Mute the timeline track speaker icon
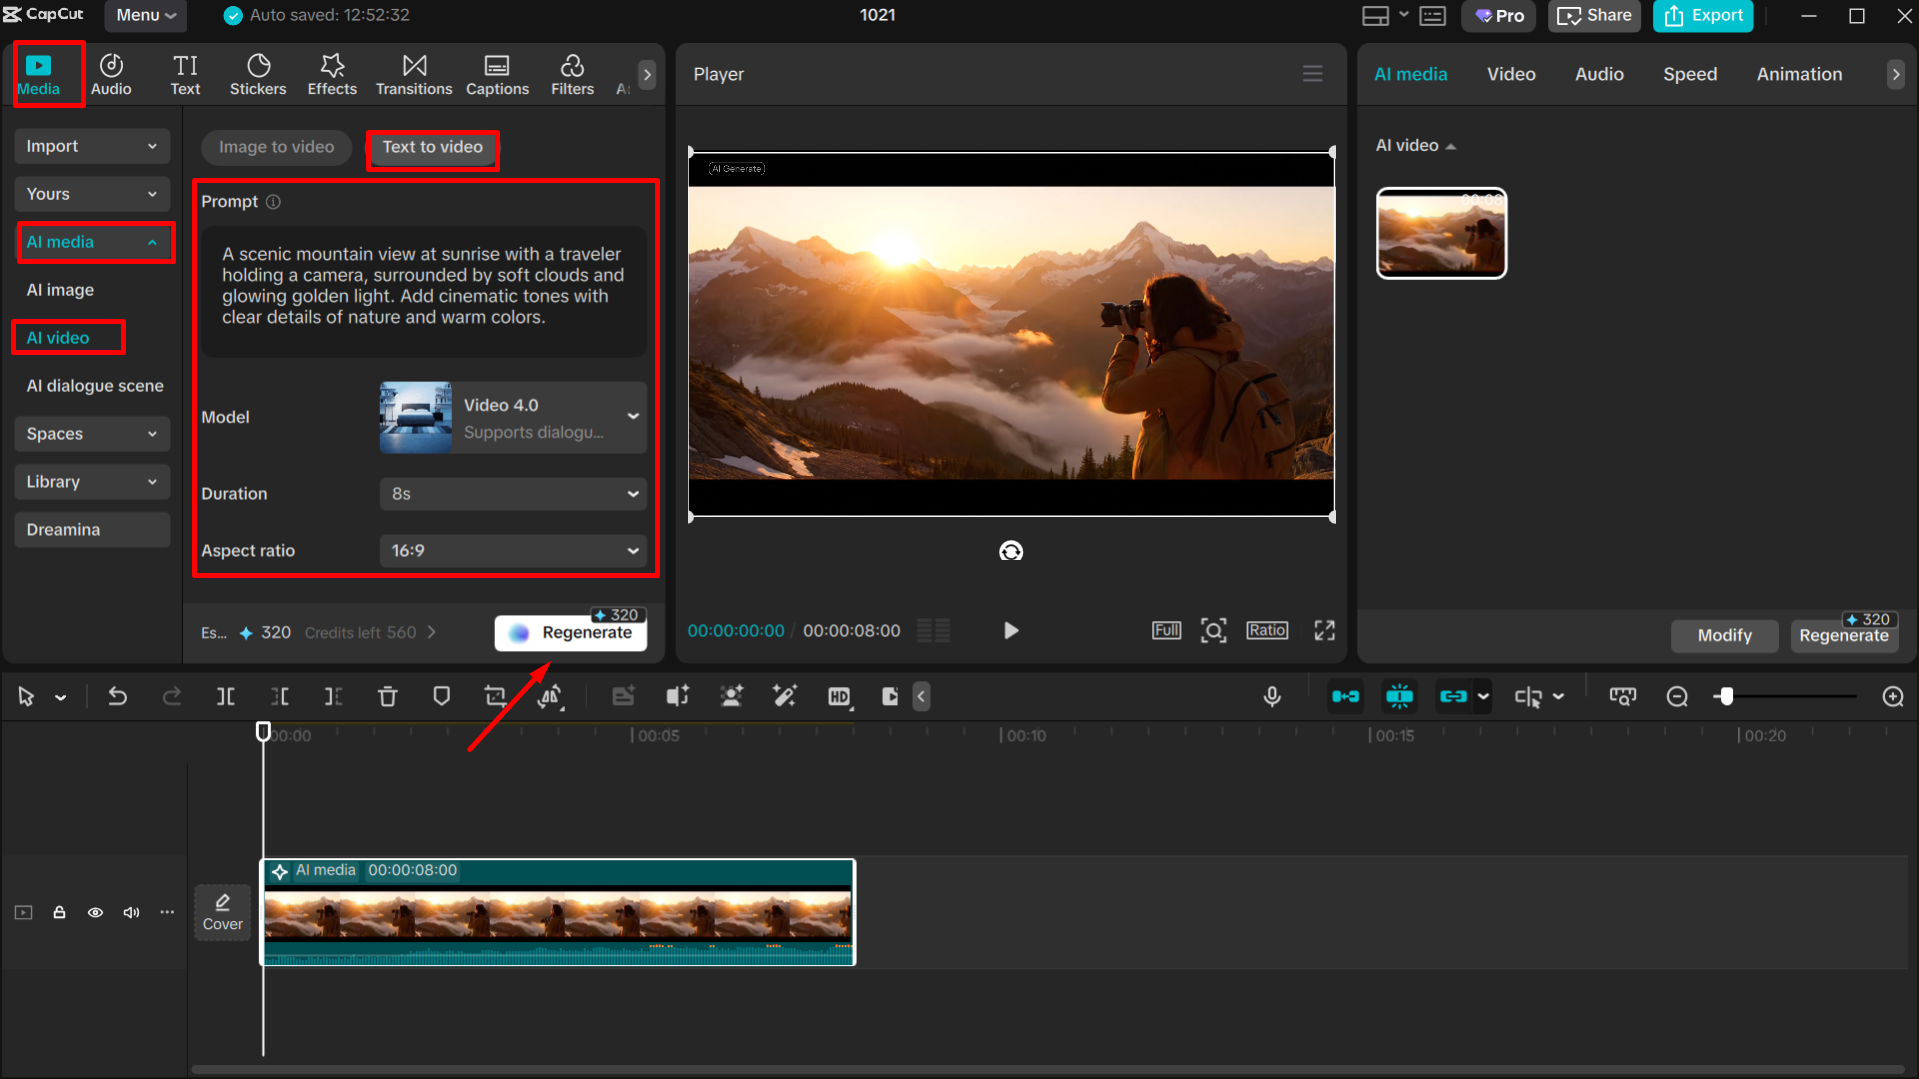This screenshot has height=1079, width=1919. pos(131,912)
